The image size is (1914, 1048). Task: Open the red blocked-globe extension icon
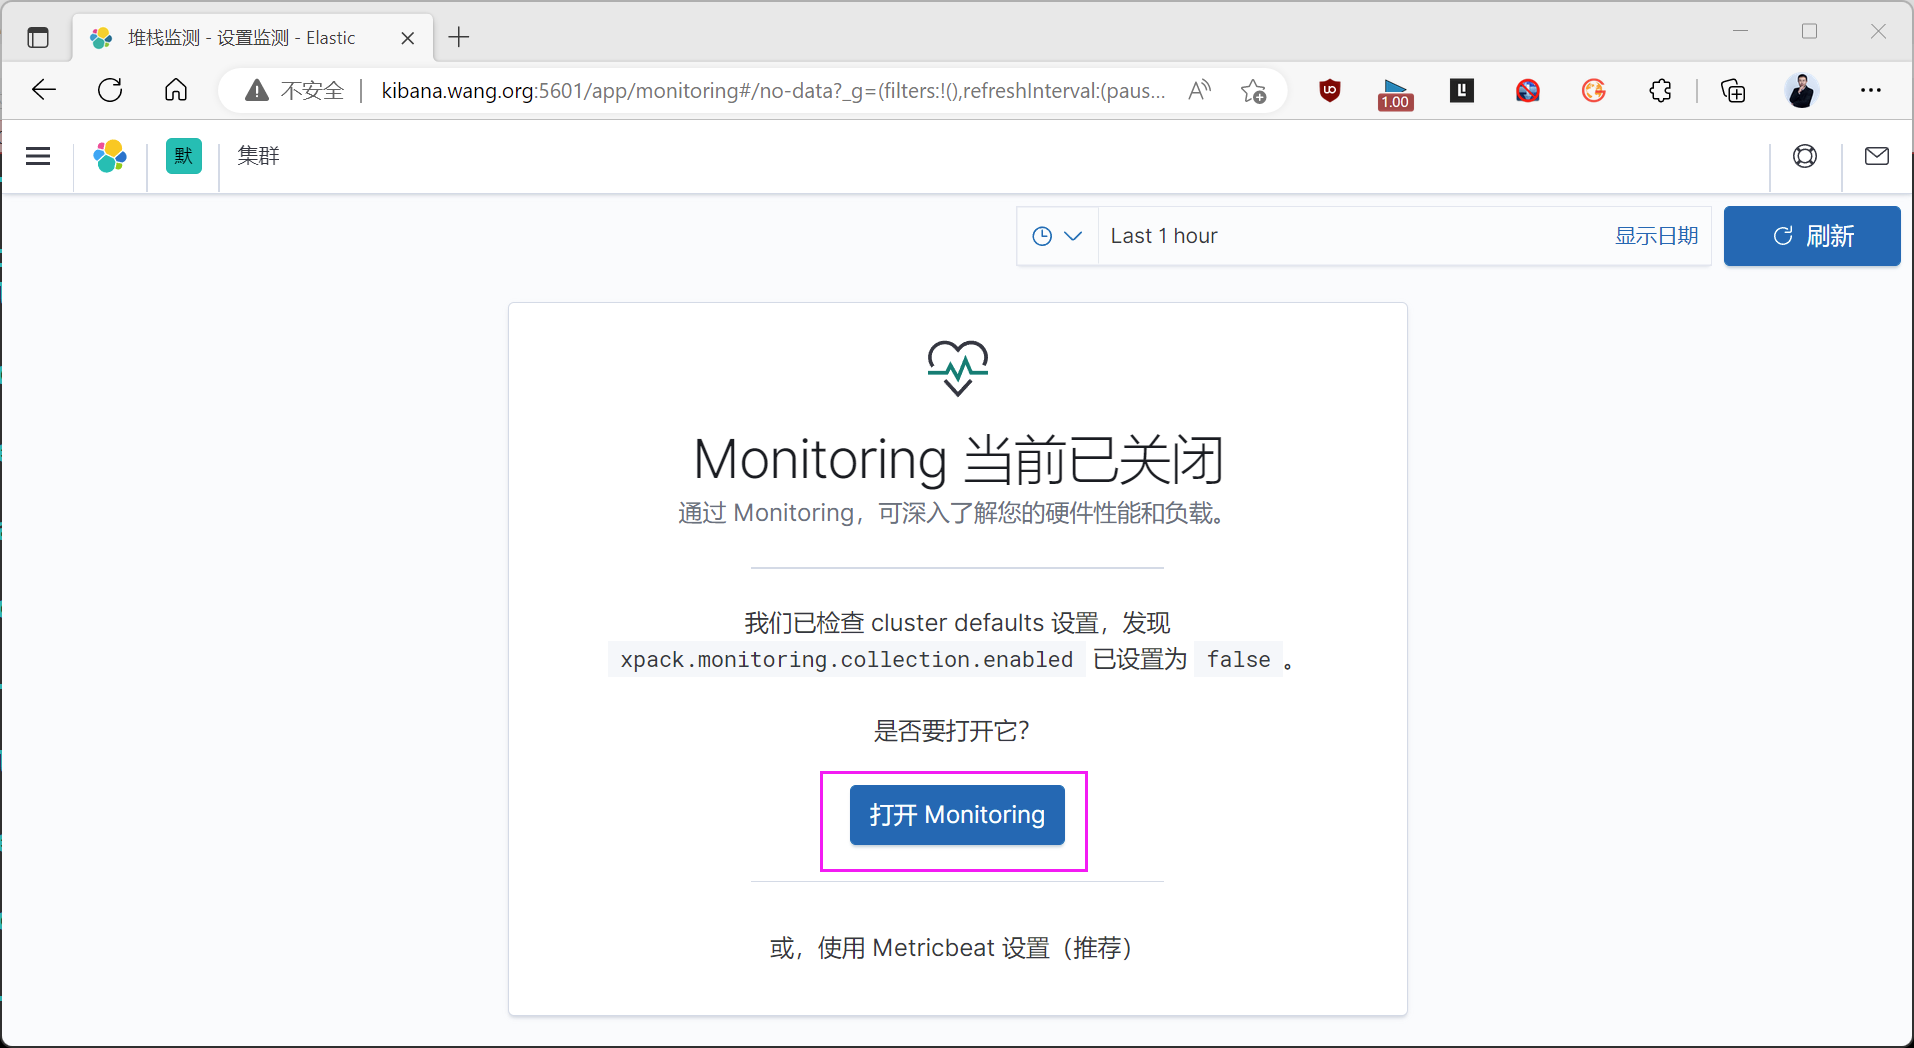(x=1528, y=91)
